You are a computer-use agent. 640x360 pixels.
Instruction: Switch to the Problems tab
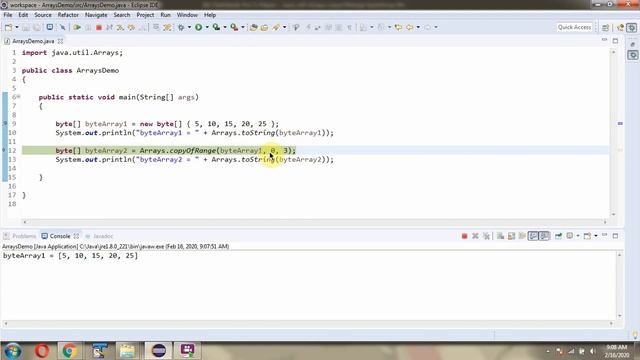pyautogui.click(x=20, y=236)
